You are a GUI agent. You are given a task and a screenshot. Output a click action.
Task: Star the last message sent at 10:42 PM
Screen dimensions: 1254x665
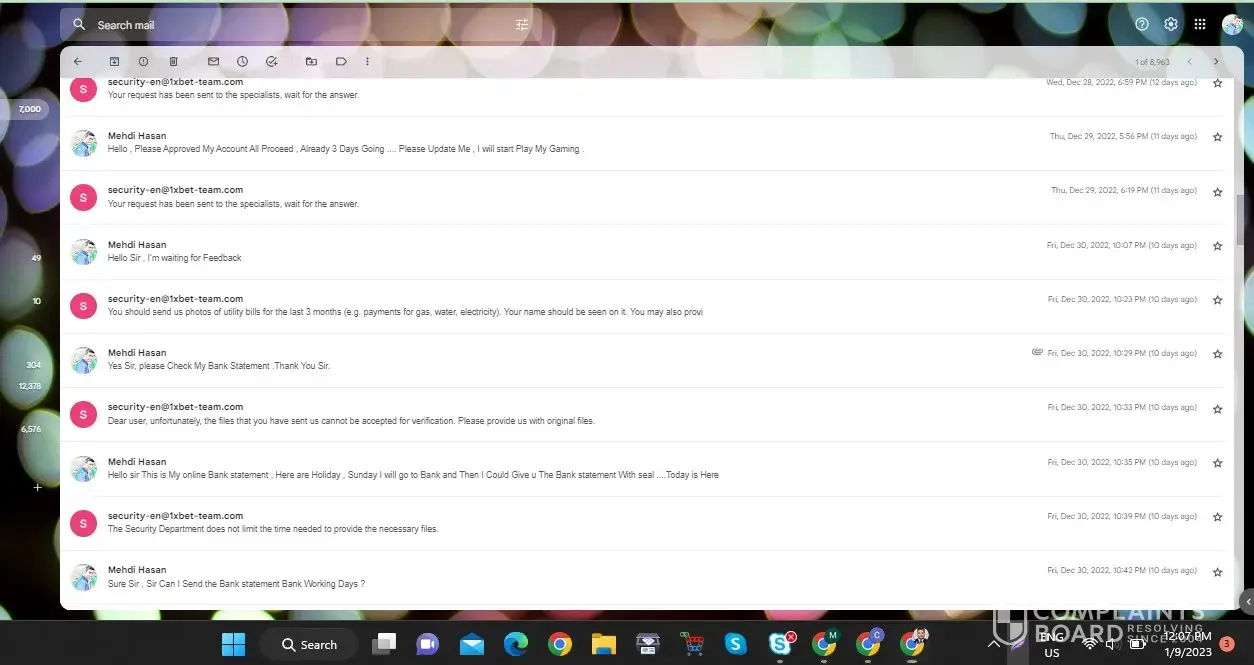(x=1217, y=572)
